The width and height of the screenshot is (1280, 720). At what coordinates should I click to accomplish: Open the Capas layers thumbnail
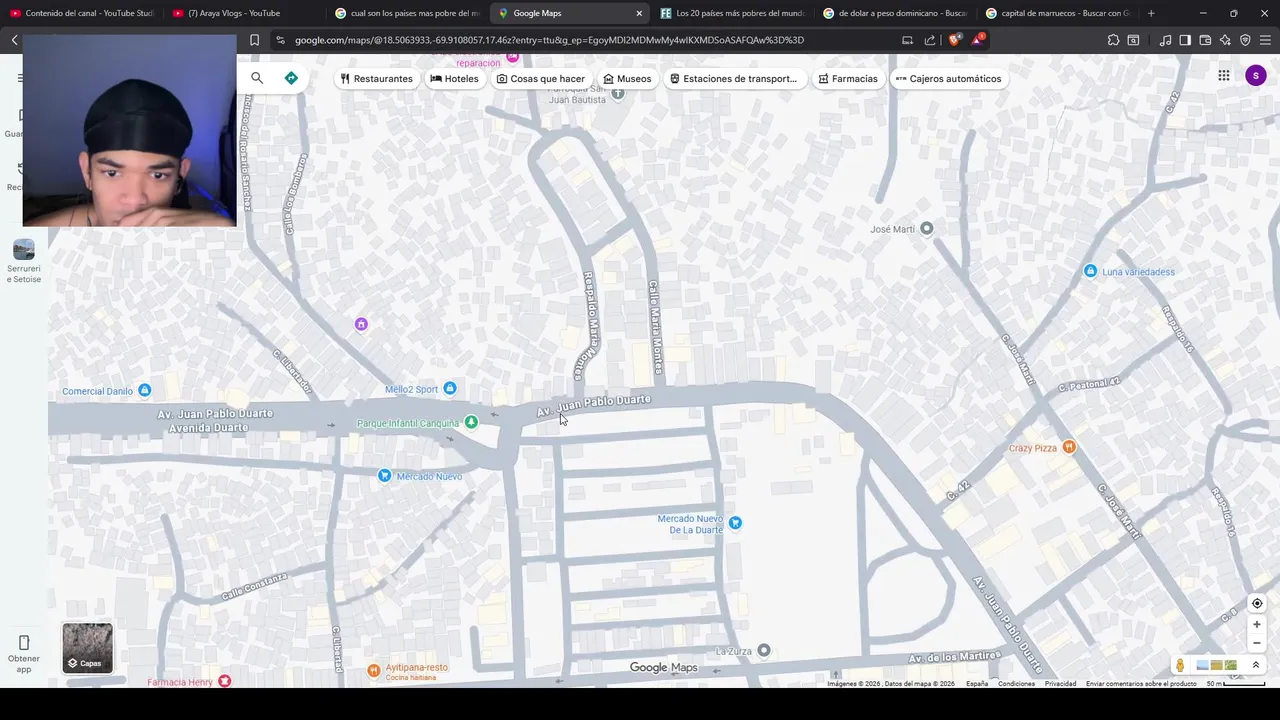88,647
